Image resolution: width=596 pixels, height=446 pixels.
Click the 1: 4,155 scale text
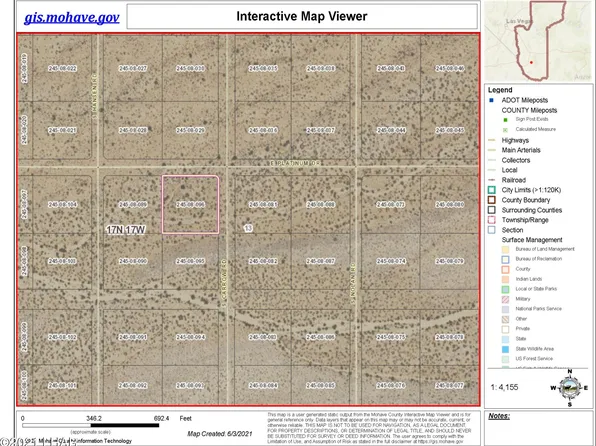504,387
